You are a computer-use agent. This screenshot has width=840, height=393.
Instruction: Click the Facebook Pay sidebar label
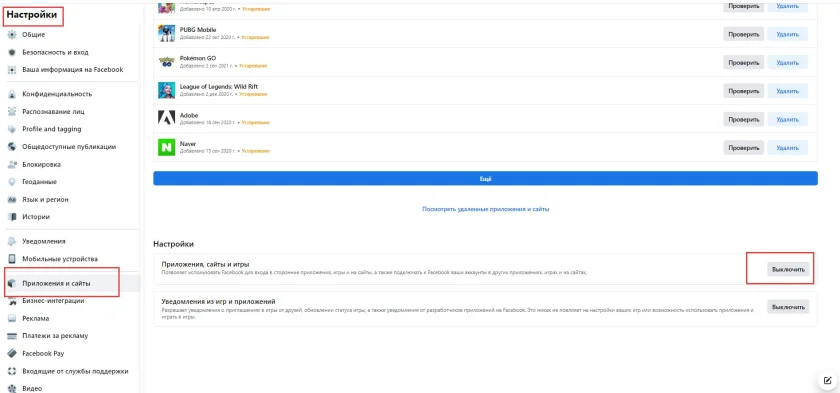click(x=43, y=353)
